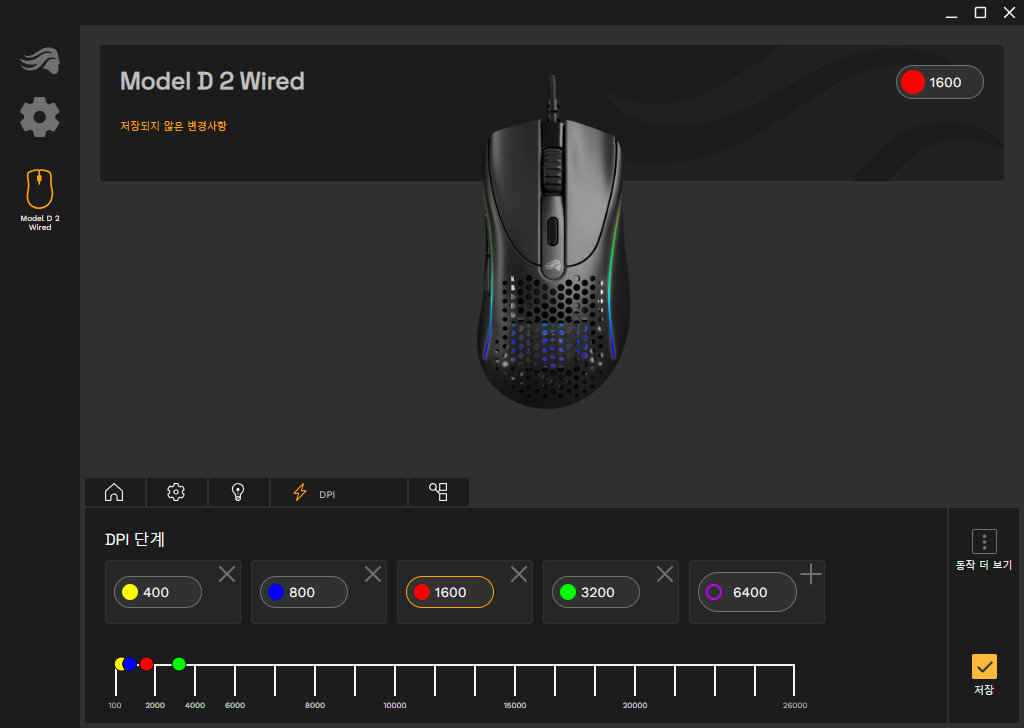Click the DPI 단계 heading
The height and width of the screenshot is (728, 1024).
pyautogui.click(x=135, y=539)
